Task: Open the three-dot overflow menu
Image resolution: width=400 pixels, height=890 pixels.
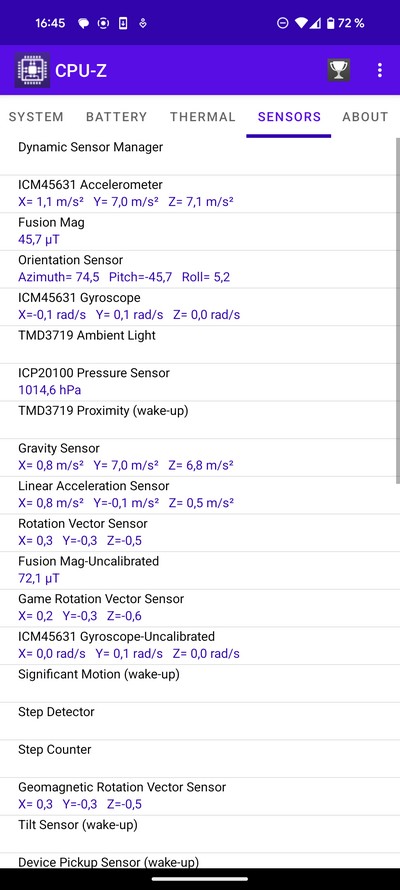Action: tap(380, 70)
